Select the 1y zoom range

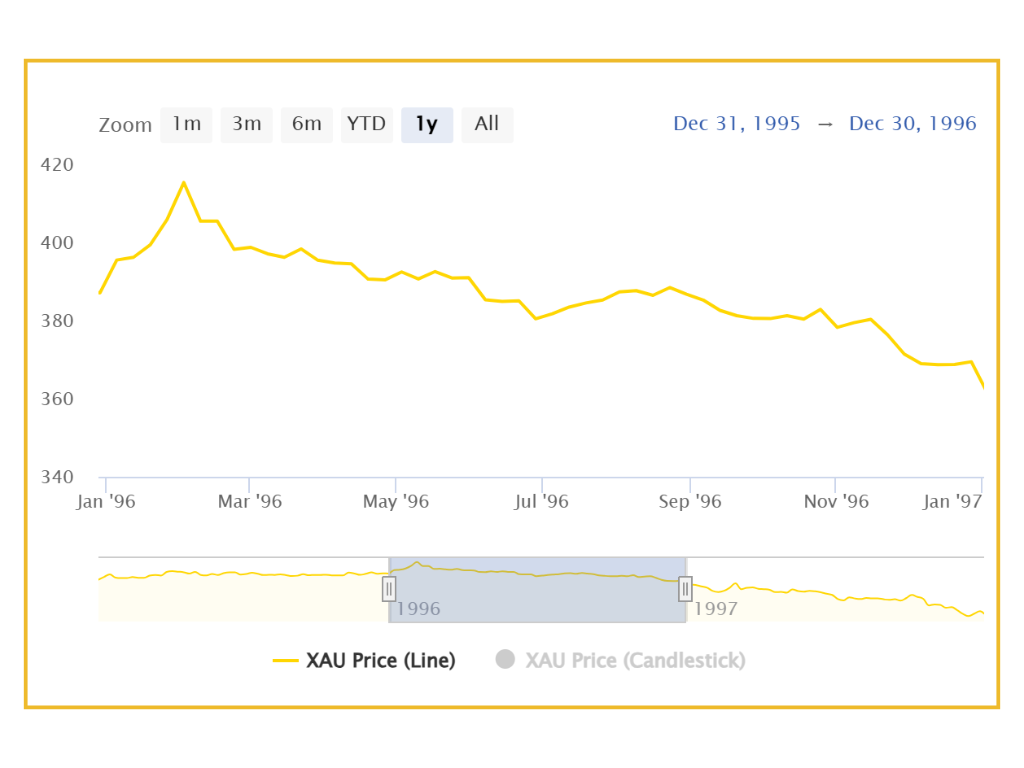pos(427,124)
